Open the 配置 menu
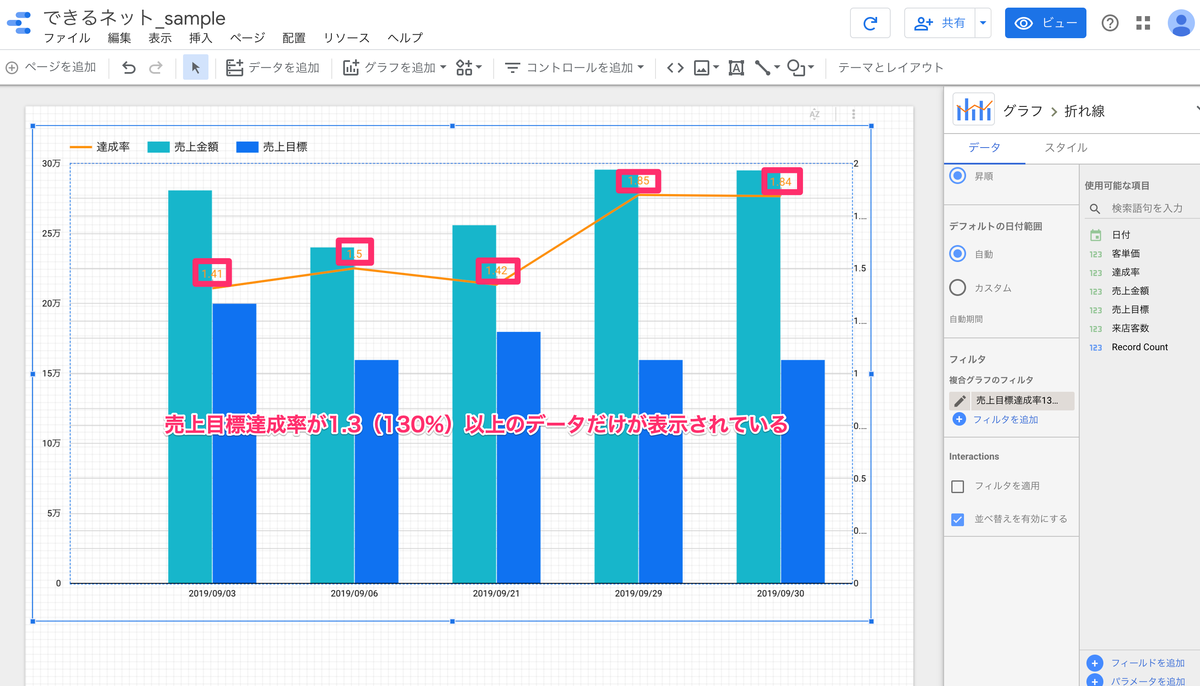 tap(294, 38)
